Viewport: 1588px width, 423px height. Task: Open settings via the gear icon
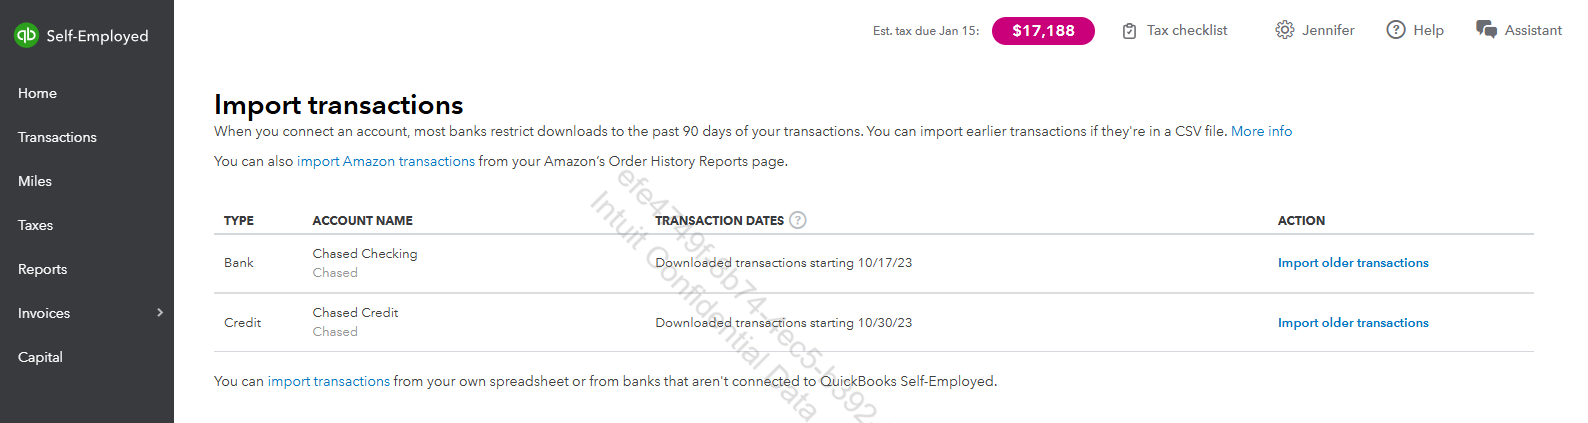1284,30
